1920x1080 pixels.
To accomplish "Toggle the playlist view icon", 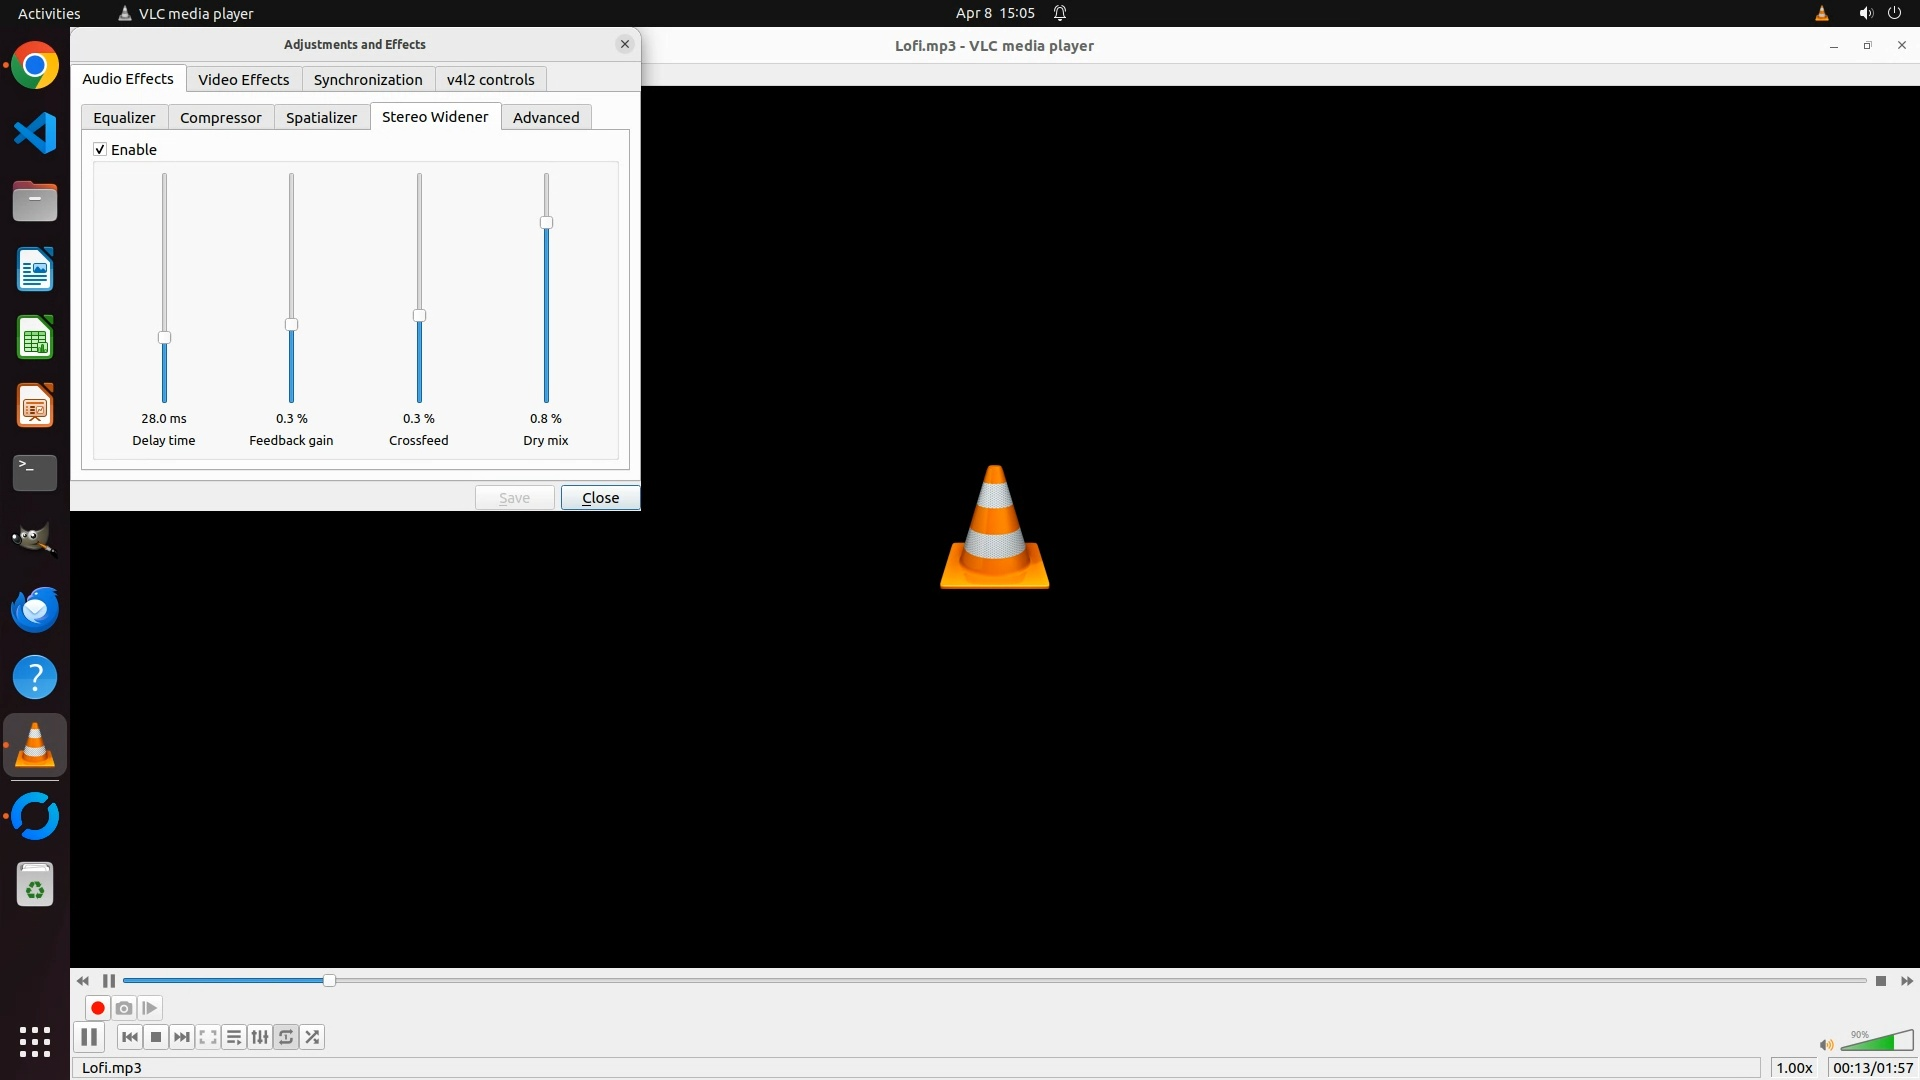I will [234, 1037].
